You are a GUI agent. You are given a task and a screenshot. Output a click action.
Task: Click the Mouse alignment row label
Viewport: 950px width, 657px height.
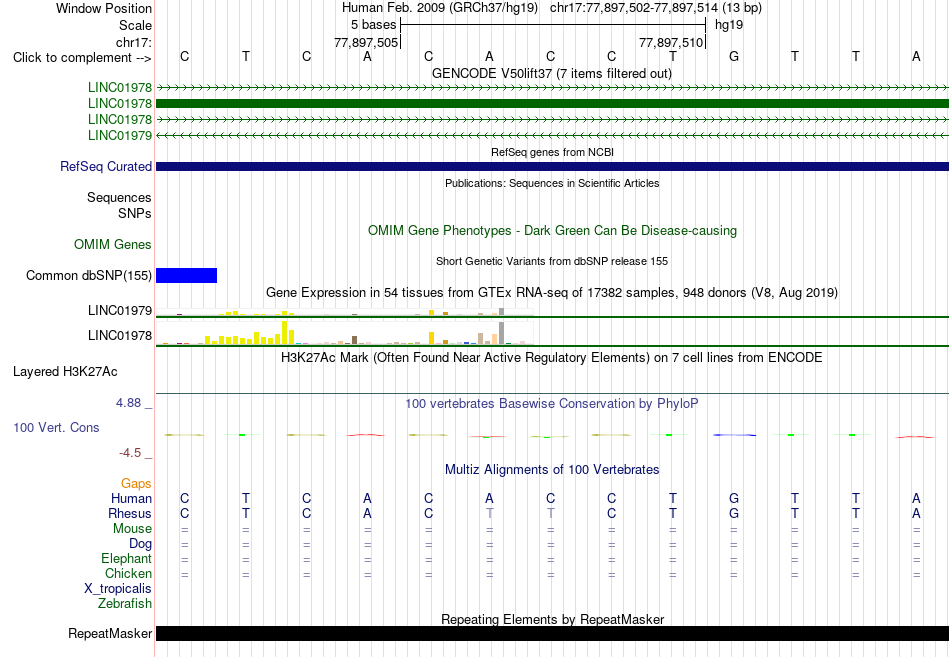point(132,529)
